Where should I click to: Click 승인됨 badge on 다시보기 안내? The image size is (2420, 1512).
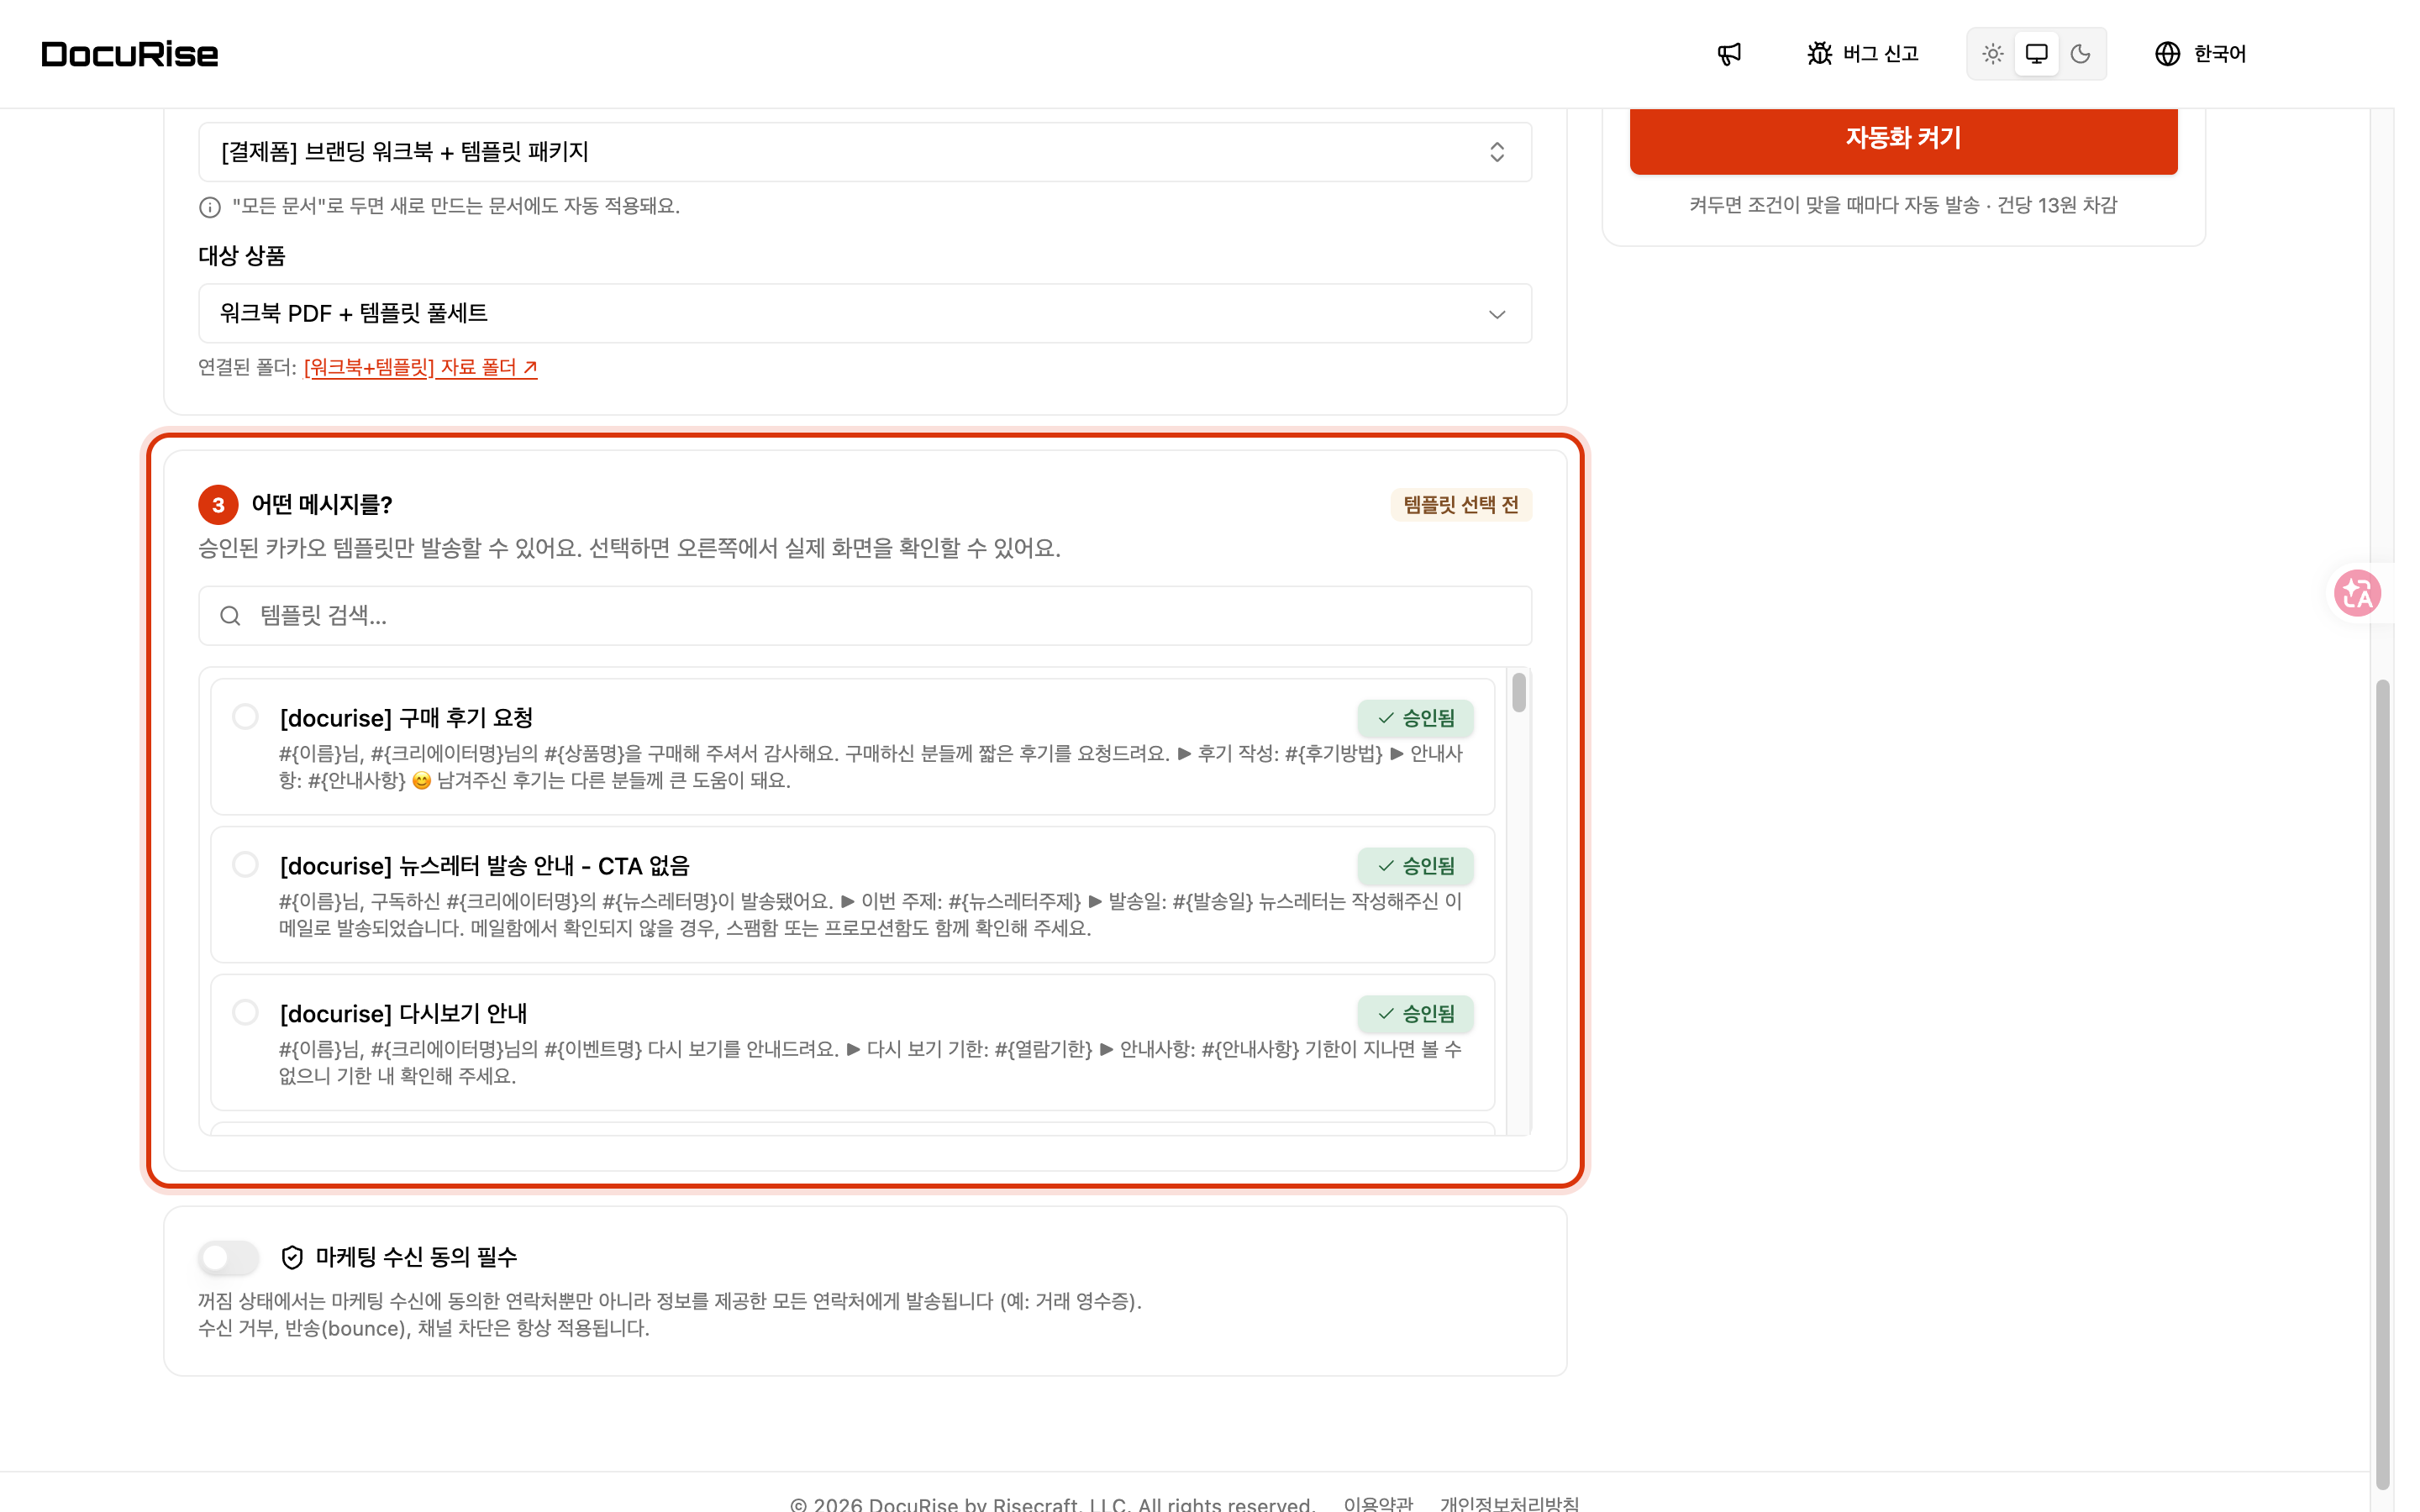[x=1415, y=1014]
